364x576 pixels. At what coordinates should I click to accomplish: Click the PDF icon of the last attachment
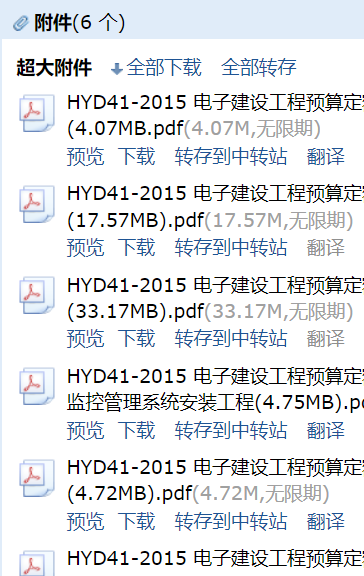point(37,563)
